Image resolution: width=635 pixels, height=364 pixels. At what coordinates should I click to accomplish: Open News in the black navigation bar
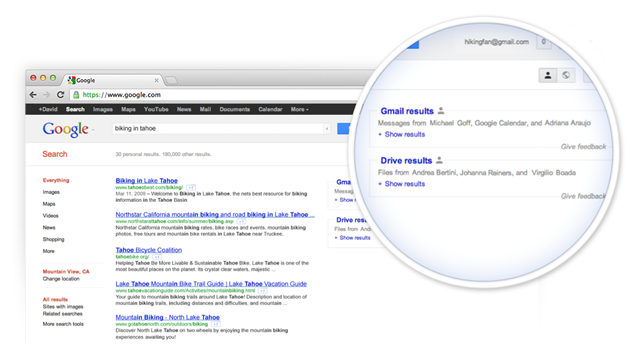click(184, 109)
